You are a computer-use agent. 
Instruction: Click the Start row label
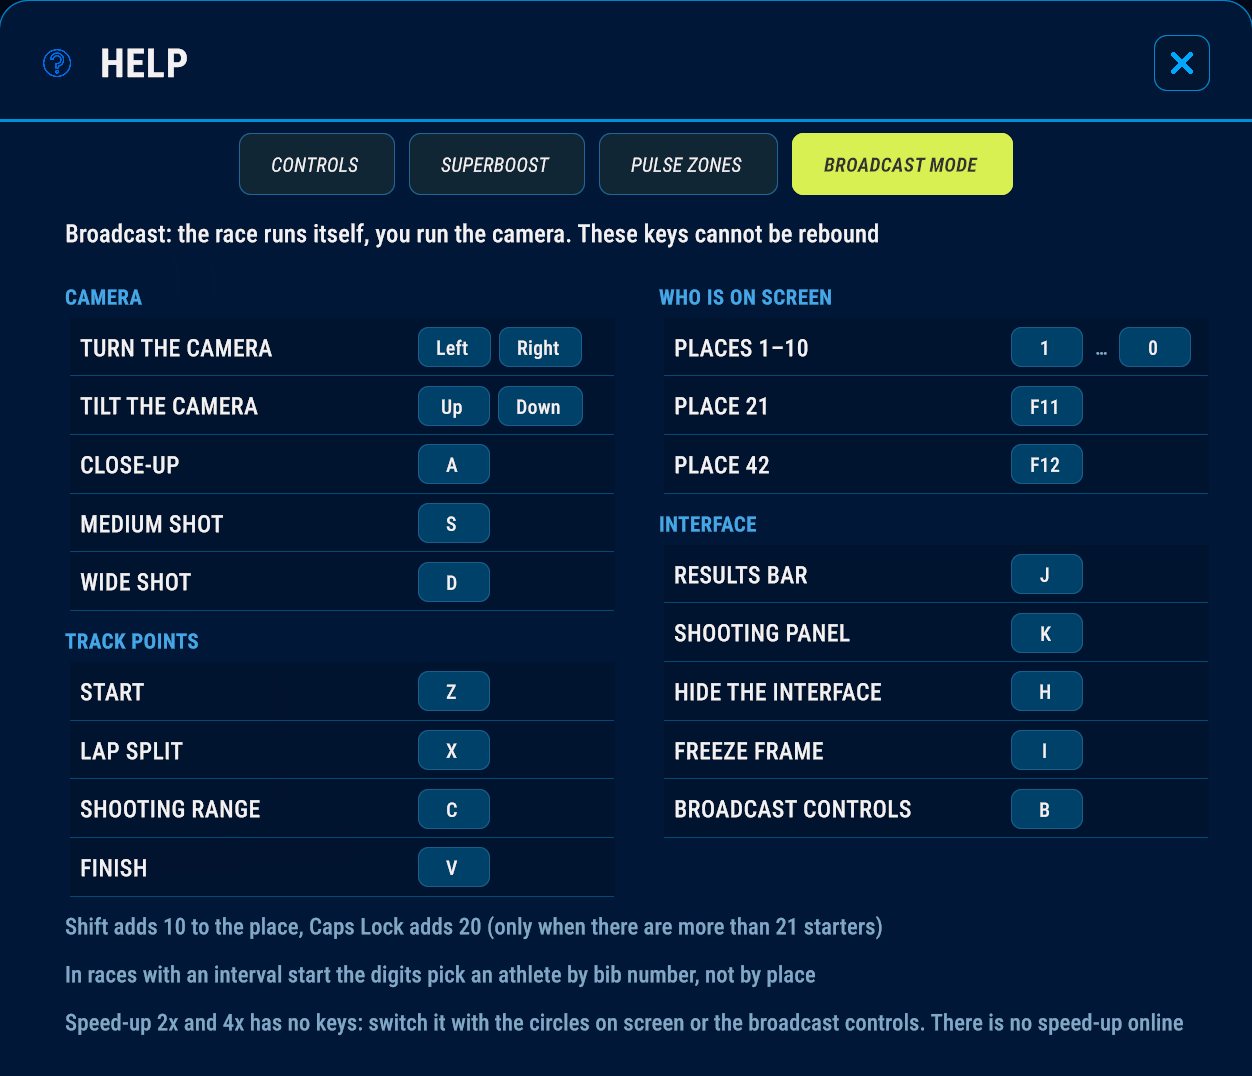pos(112,692)
